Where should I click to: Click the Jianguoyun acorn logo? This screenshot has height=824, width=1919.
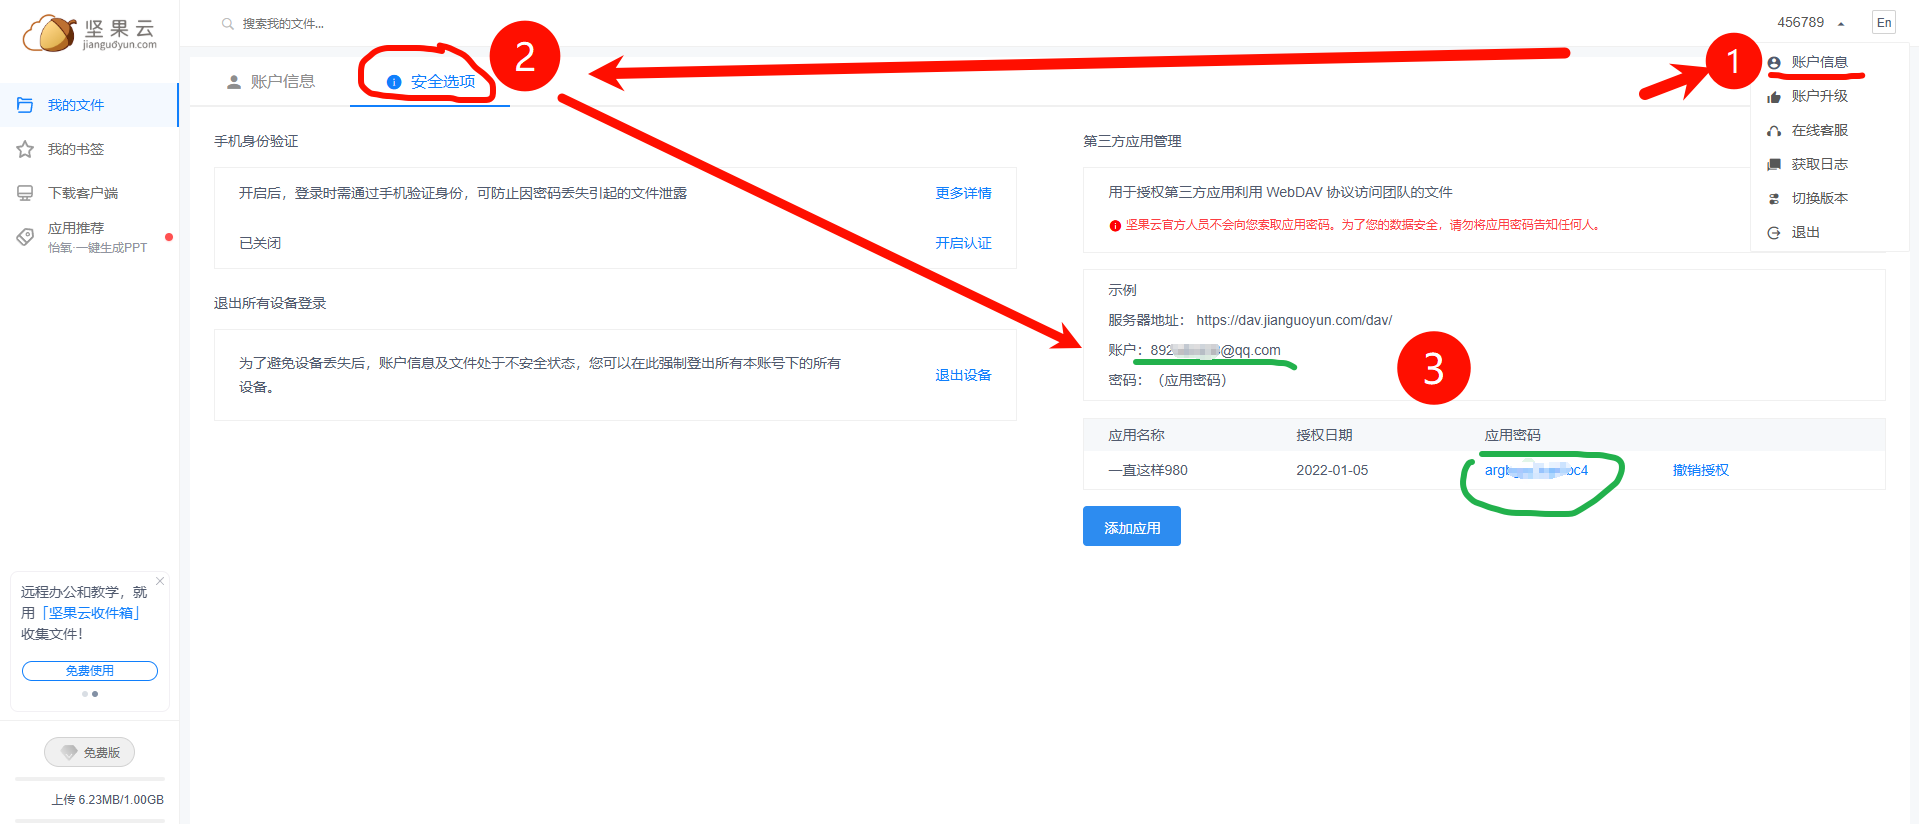click(x=50, y=33)
